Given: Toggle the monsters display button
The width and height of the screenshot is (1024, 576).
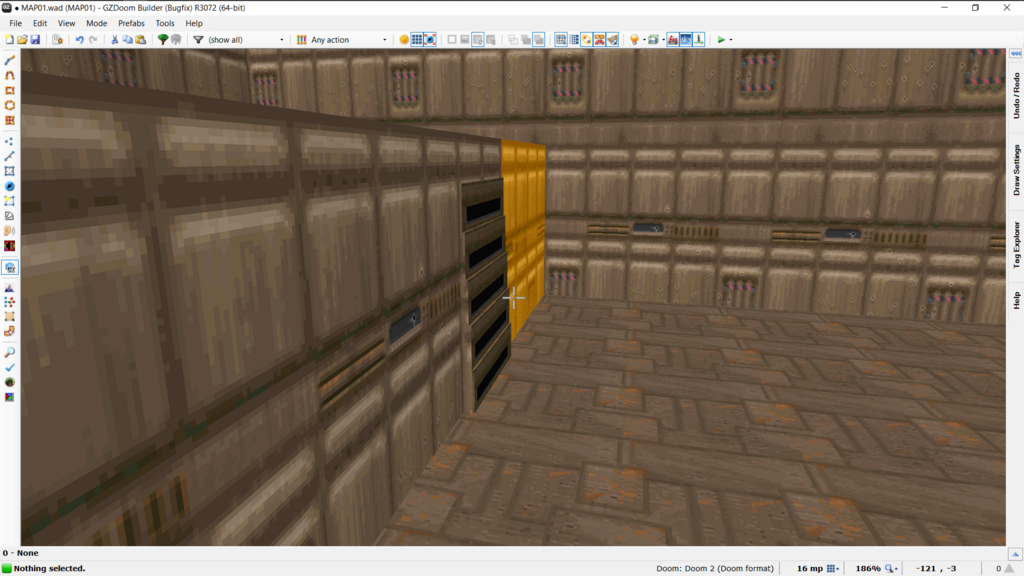Looking at the screenshot, I should coord(600,40).
